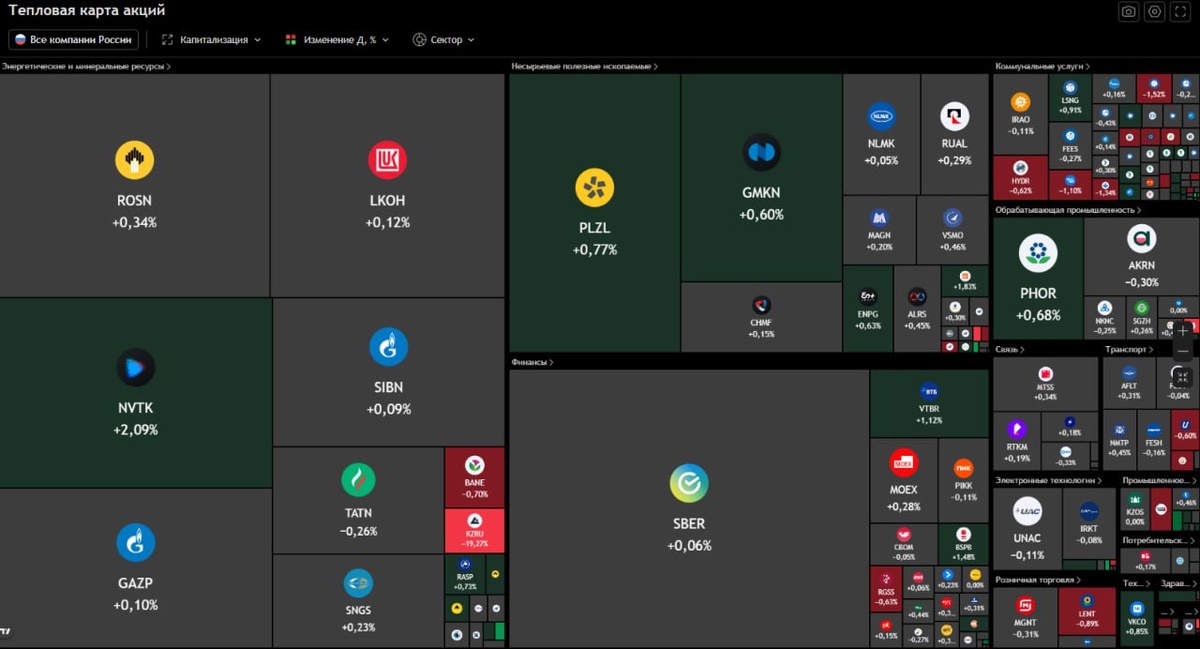This screenshot has height=649, width=1200.
Task: Expand 'Обрабатывающая промышленность' sector header
Action: 1068,210
